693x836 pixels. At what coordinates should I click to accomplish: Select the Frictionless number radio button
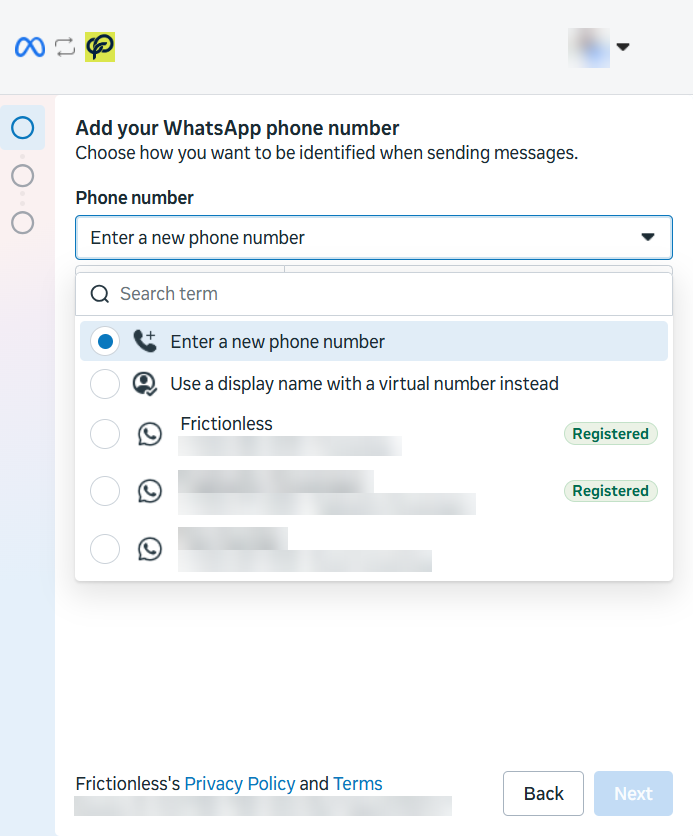coord(105,434)
